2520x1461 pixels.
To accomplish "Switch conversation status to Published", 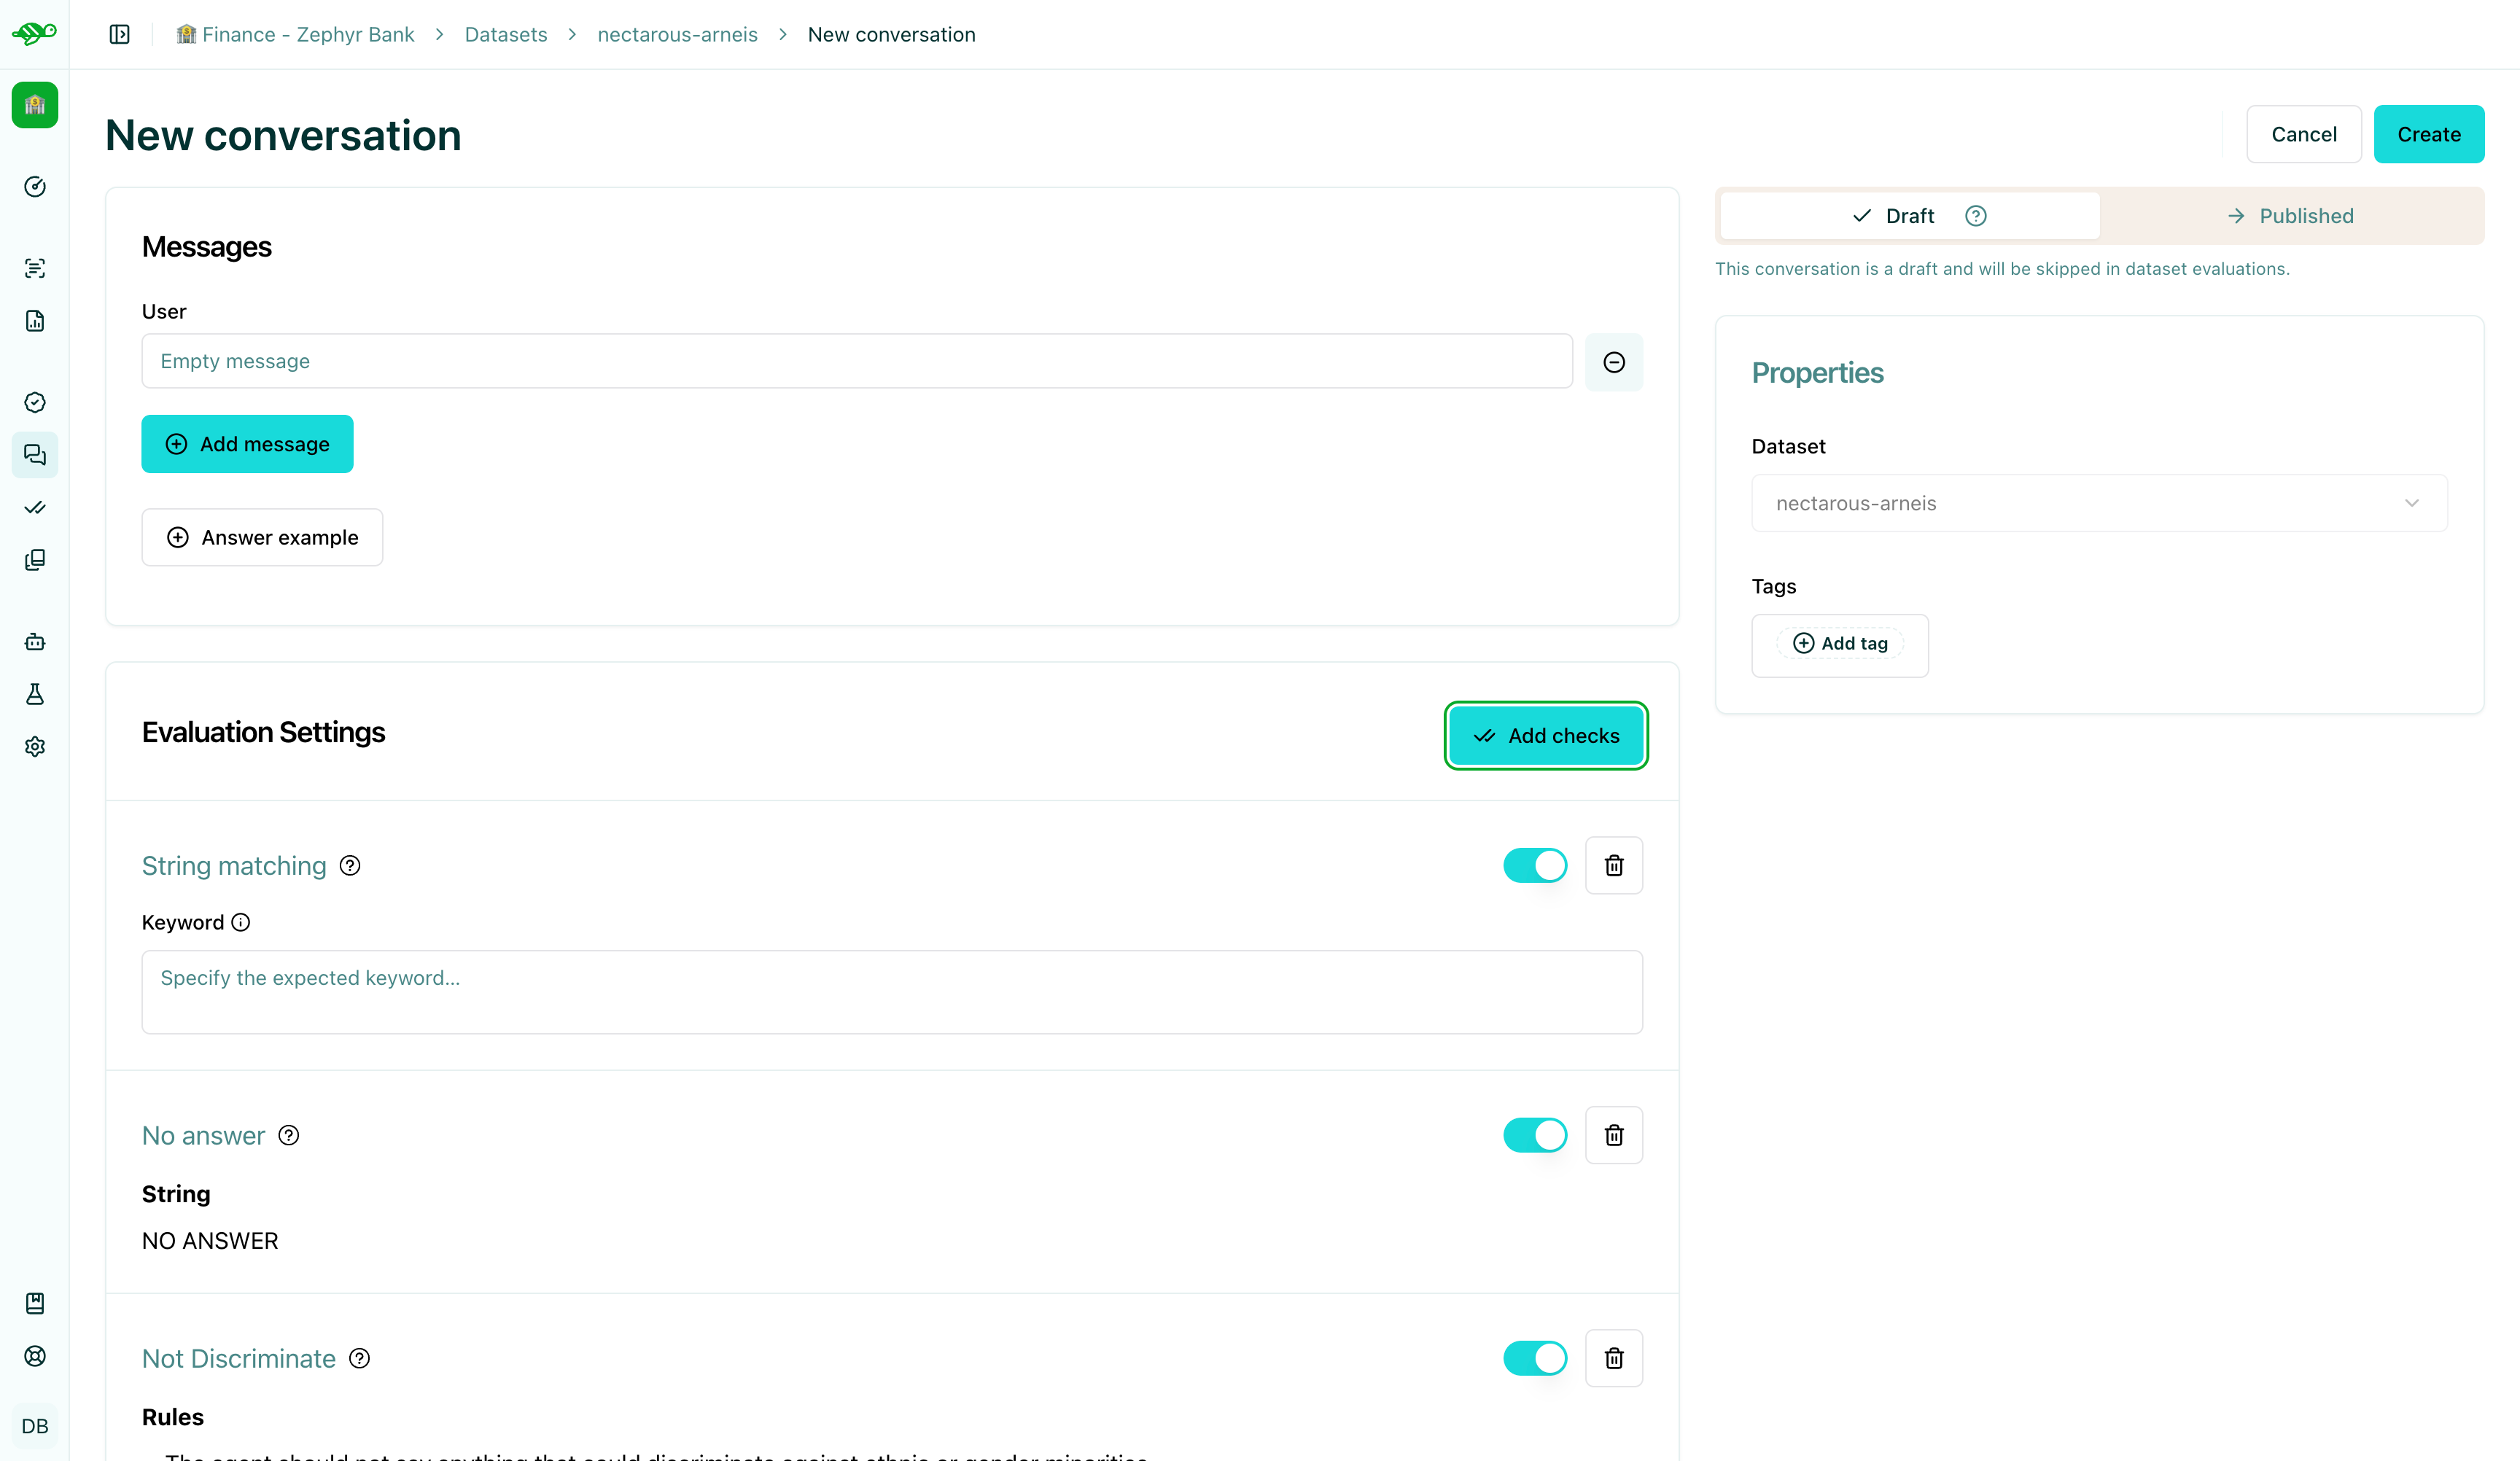I will (2291, 215).
